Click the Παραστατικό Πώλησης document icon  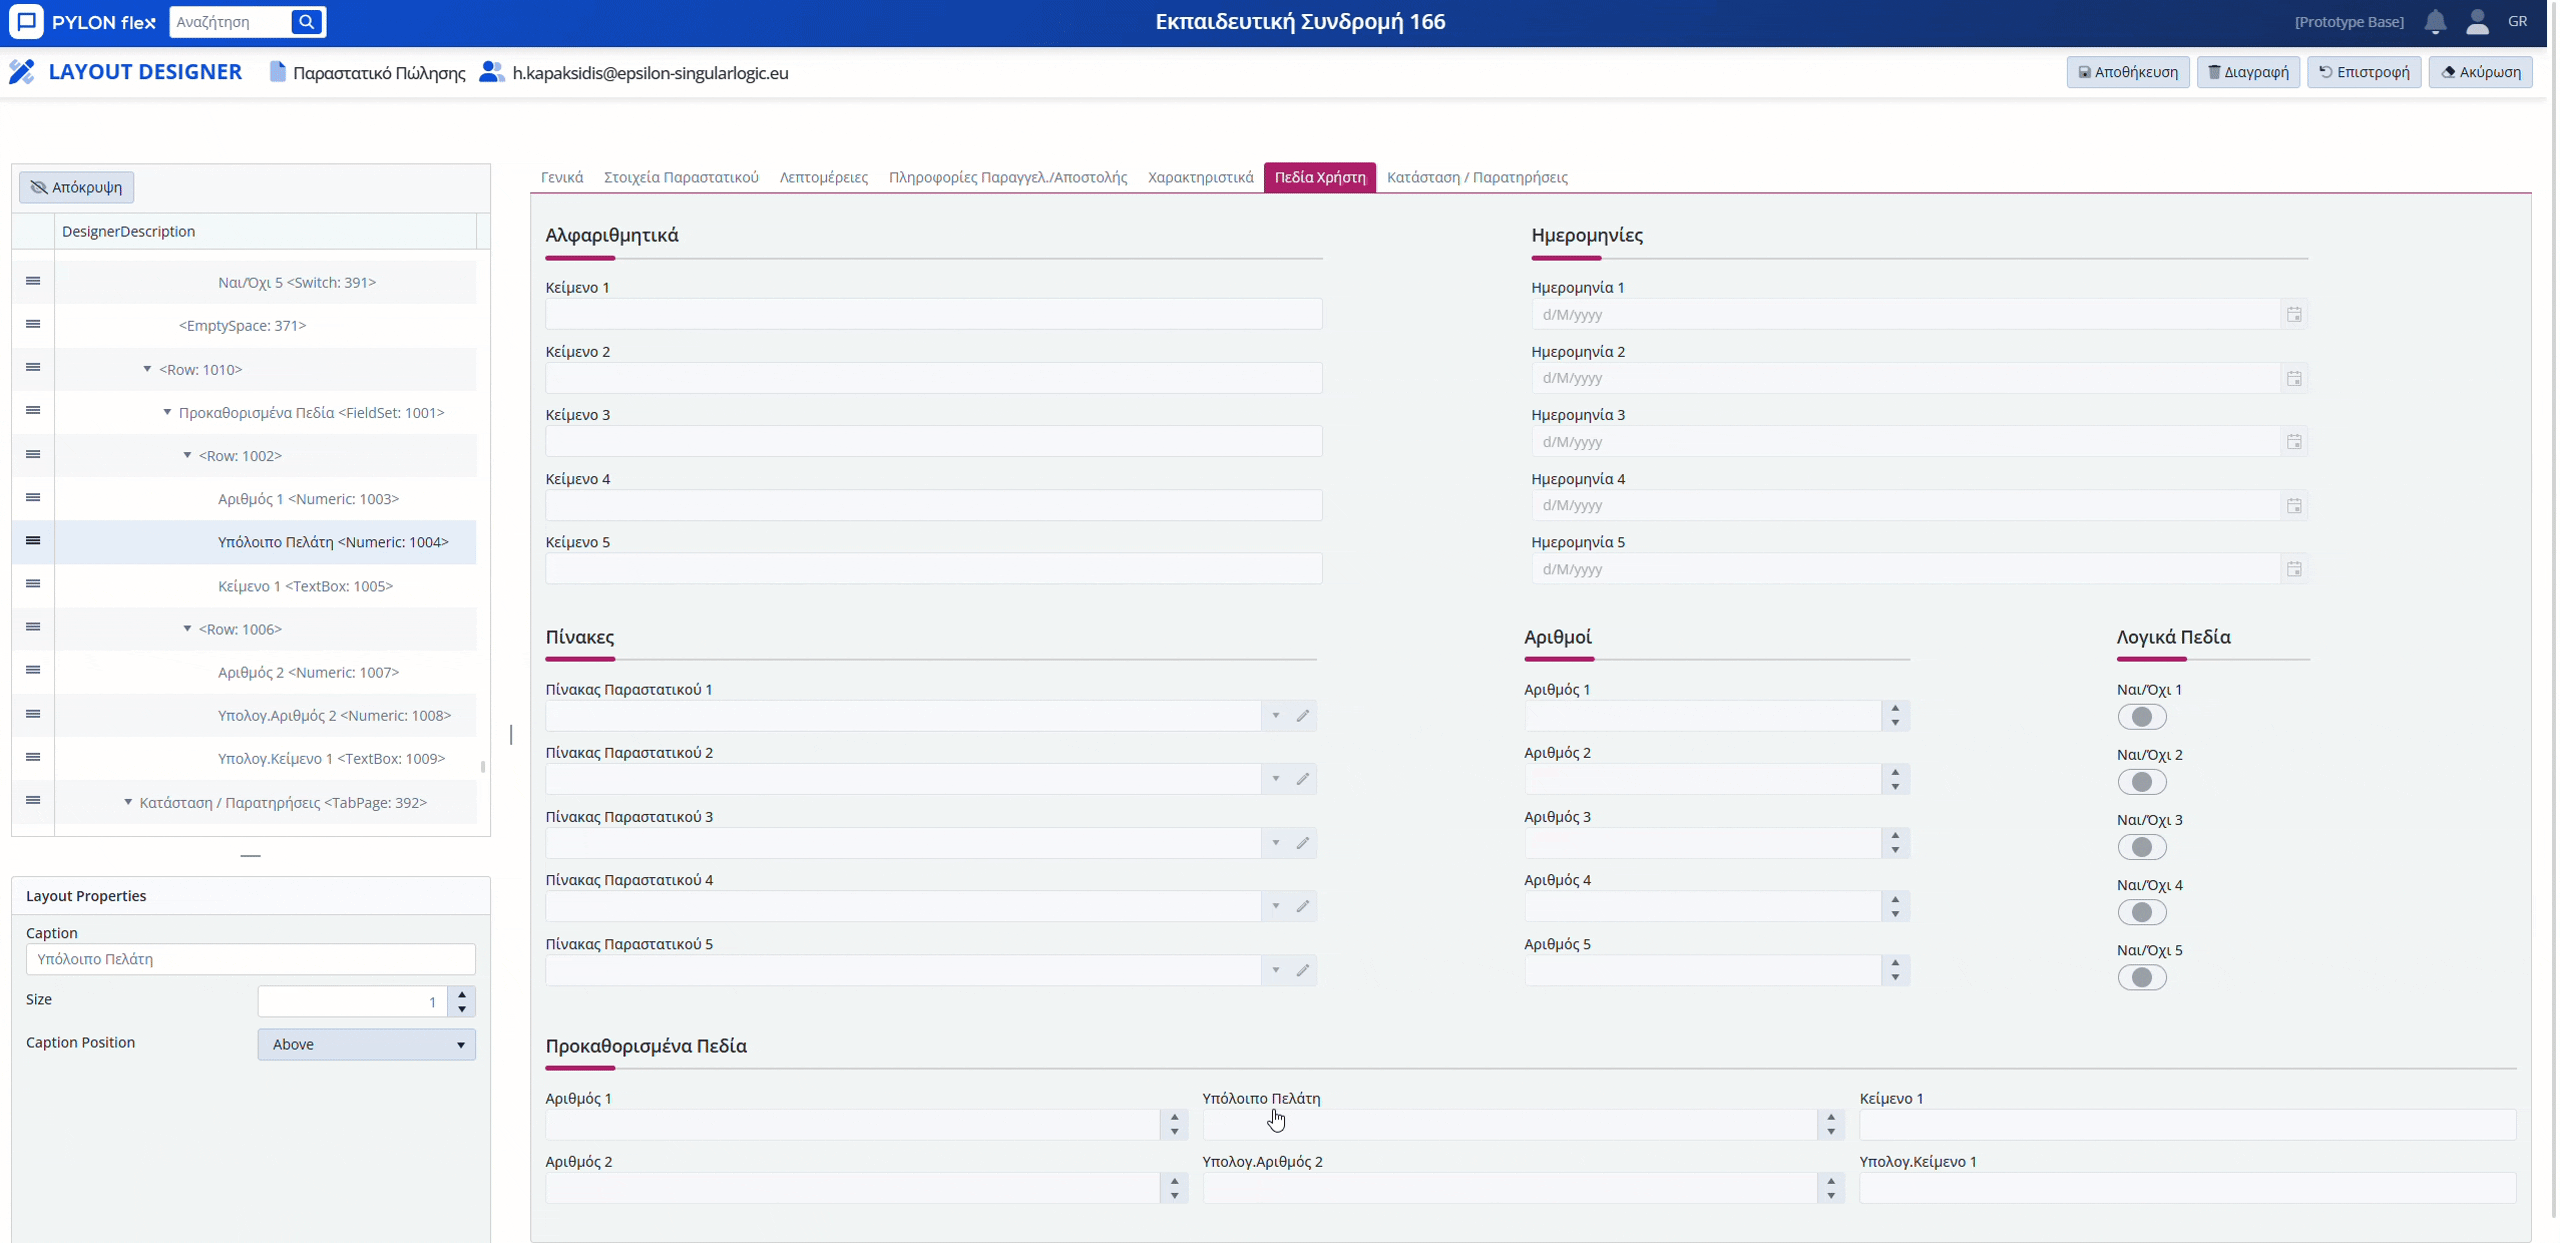pos(278,72)
